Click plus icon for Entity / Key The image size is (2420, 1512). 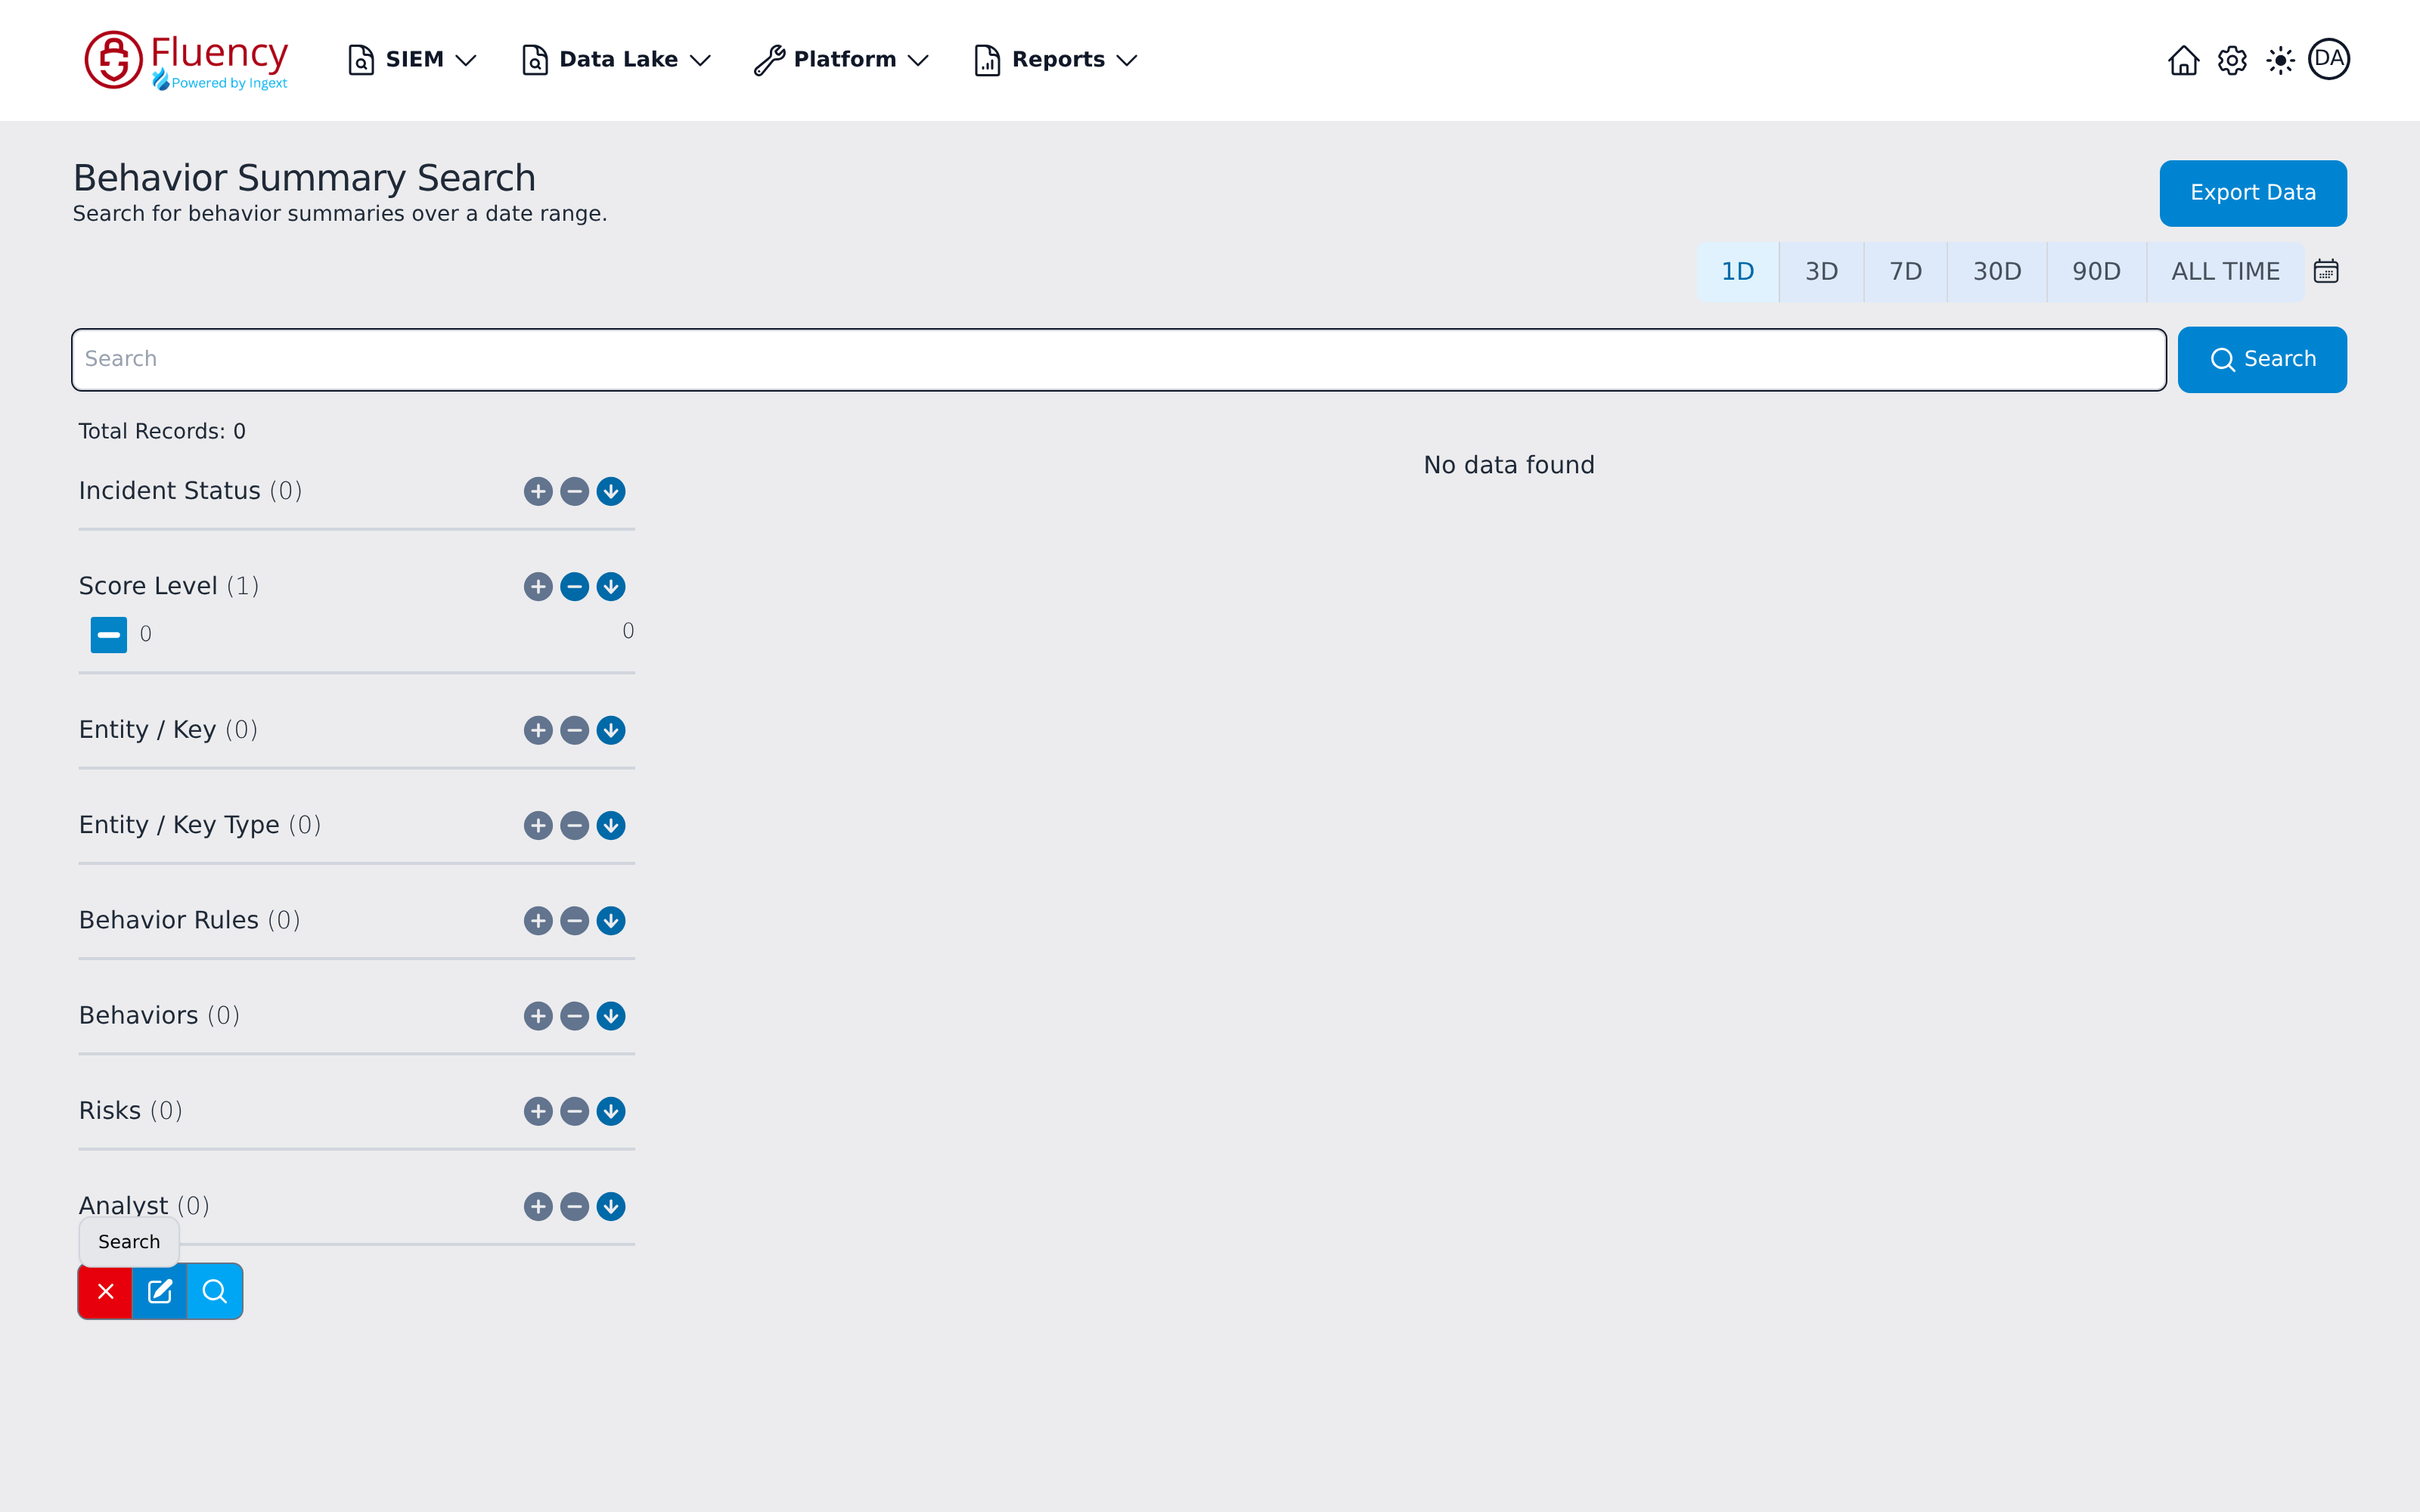click(x=538, y=730)
